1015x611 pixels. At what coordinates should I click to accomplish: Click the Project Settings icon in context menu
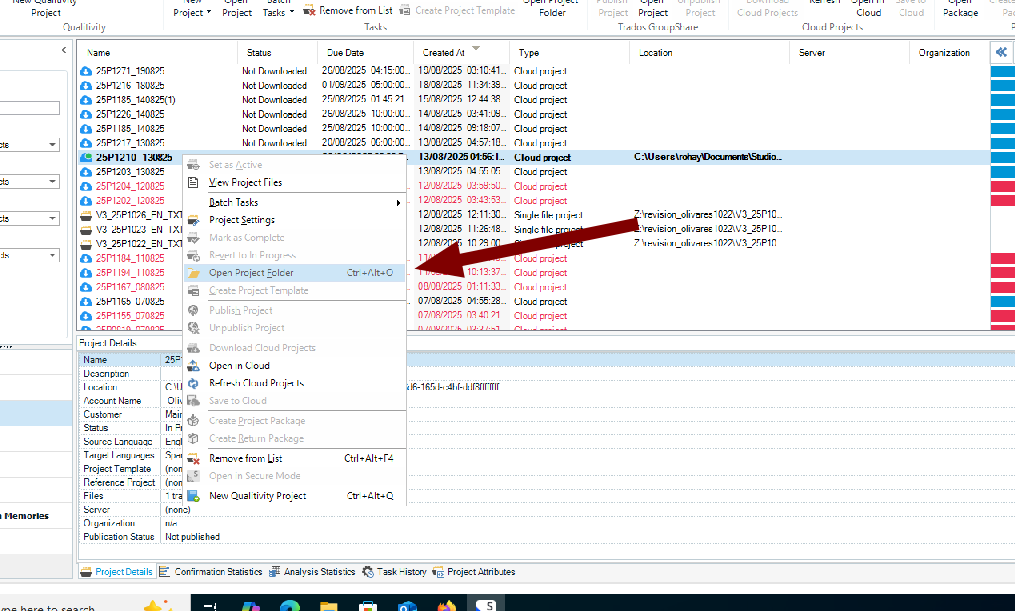pos(194,220)
